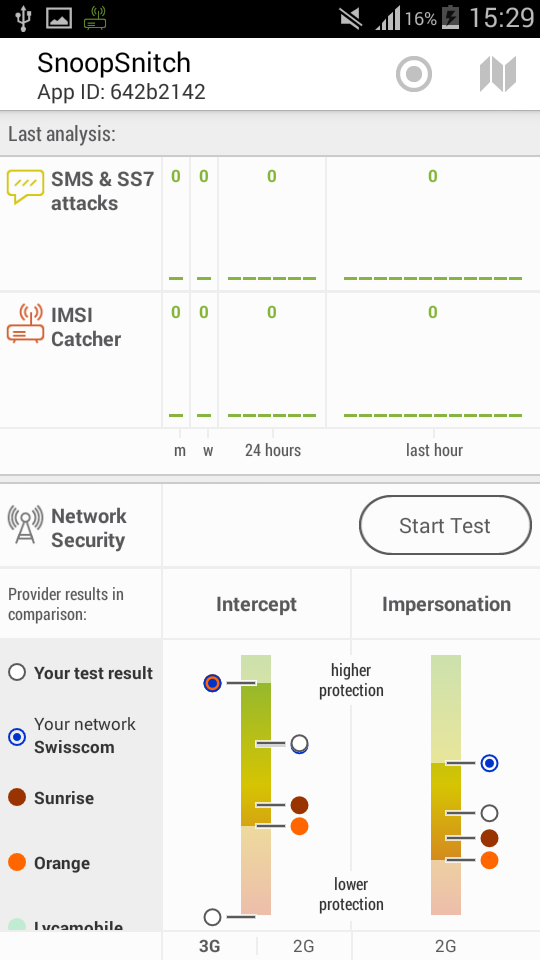This screenshot has height=960, width=540.
Task: Open the picture notification icon in status bar
Action: [x=59, y=18]
